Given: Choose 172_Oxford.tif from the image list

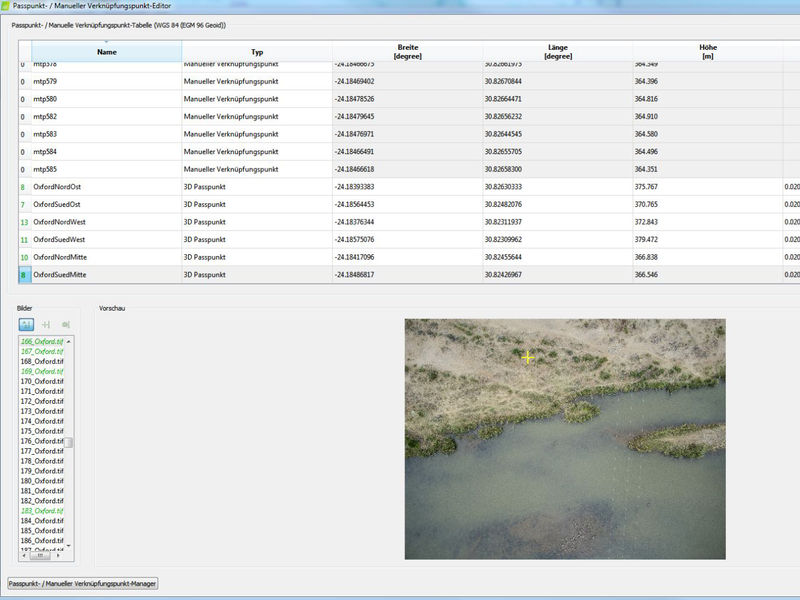Looking at the screenshot, I should pos(42,401).
